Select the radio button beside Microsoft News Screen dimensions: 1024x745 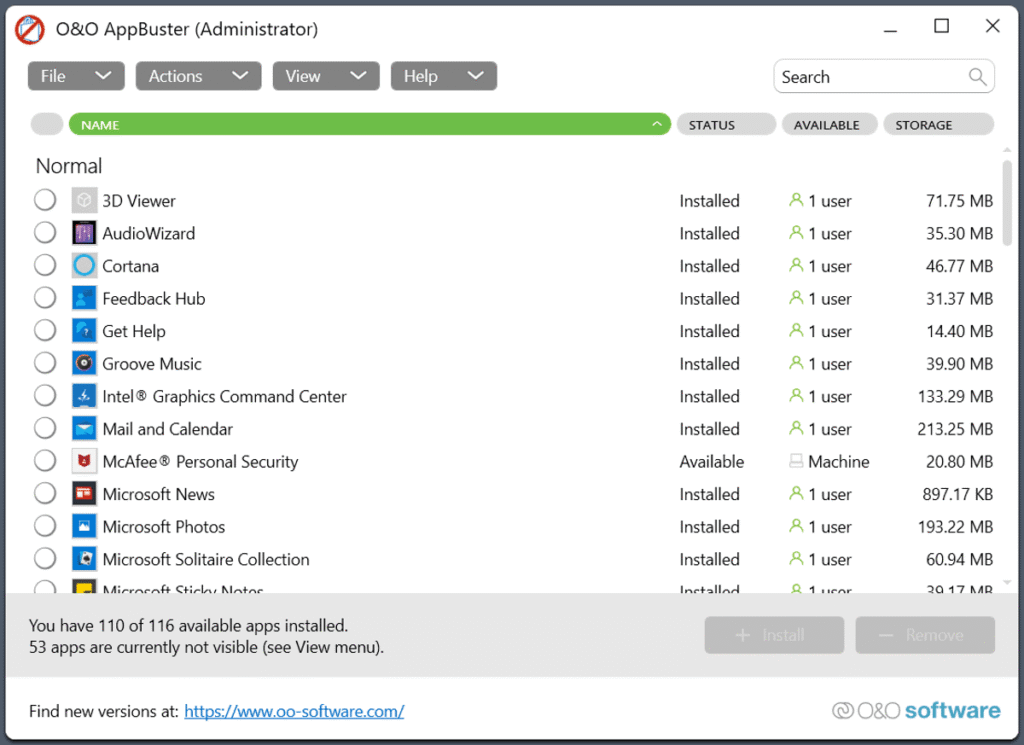pyautogui.click(x=44, y=493)
